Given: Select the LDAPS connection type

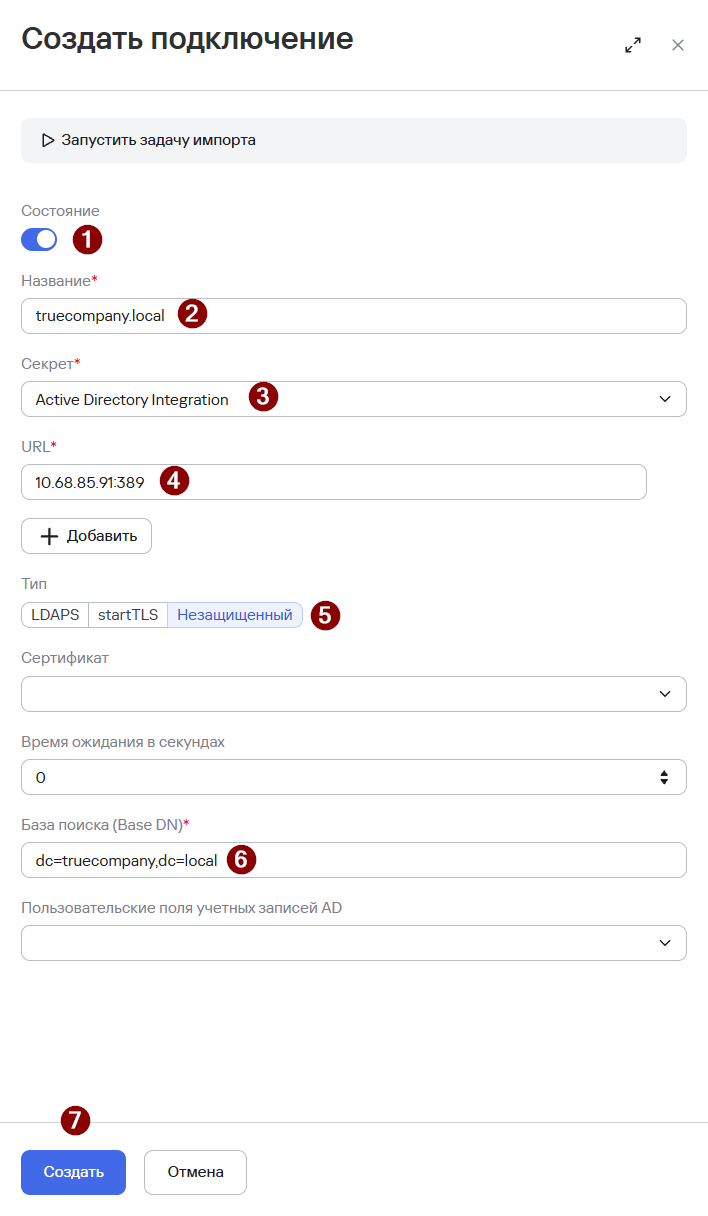Looking at the screenshot, I should (55, 615).
